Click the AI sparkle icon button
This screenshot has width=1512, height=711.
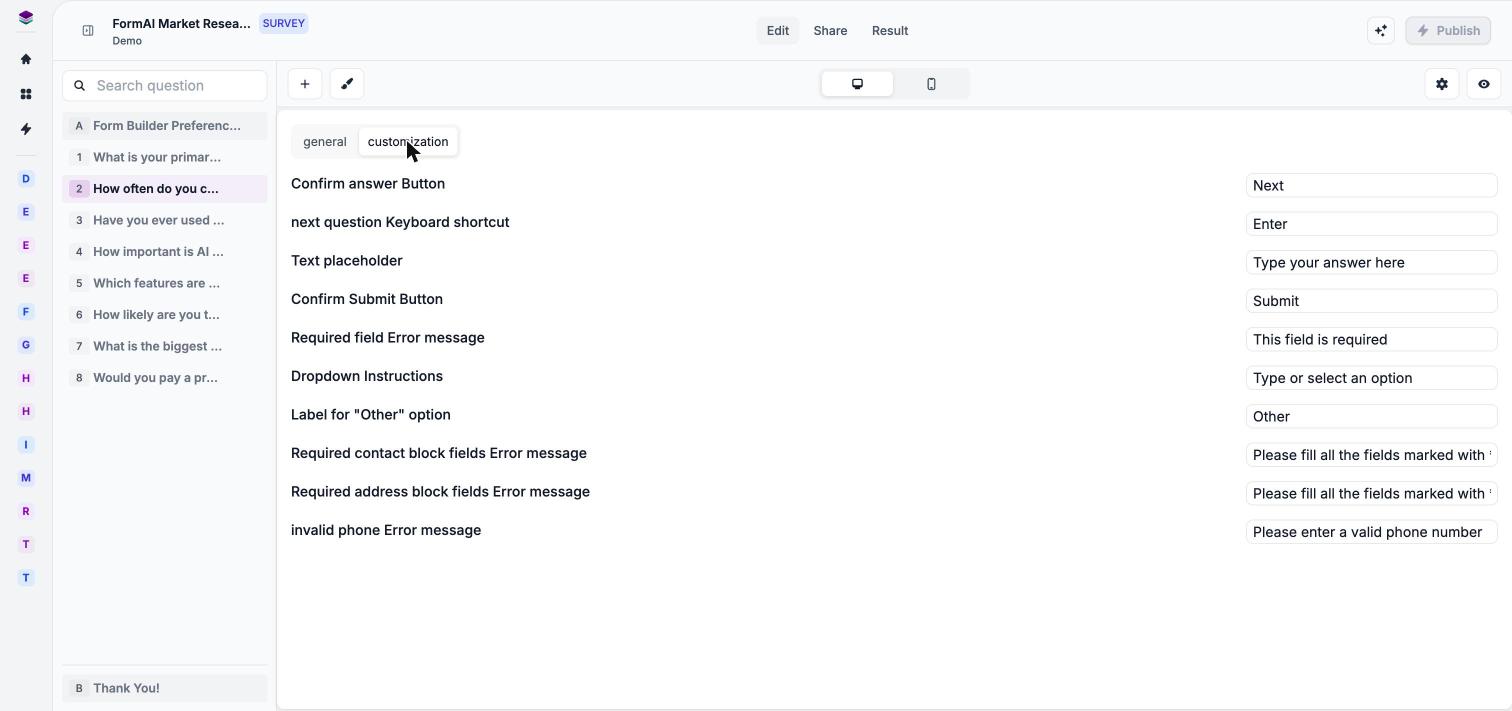coord(1381,31)
